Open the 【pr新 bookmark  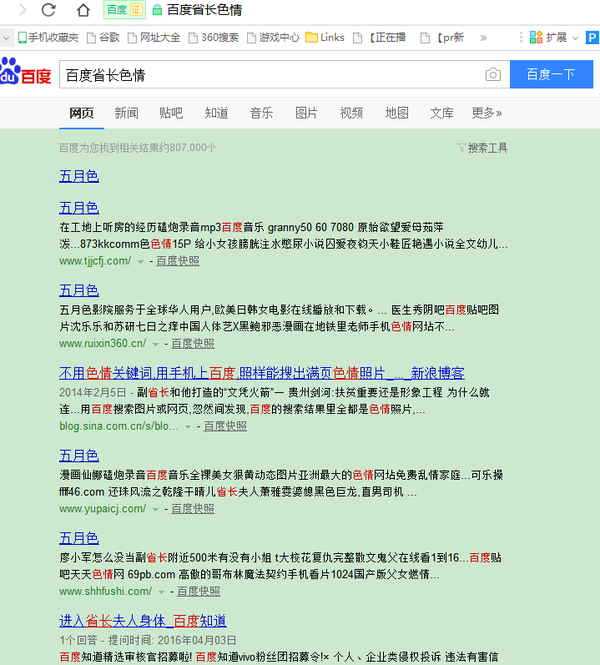(x=443, y=38)
